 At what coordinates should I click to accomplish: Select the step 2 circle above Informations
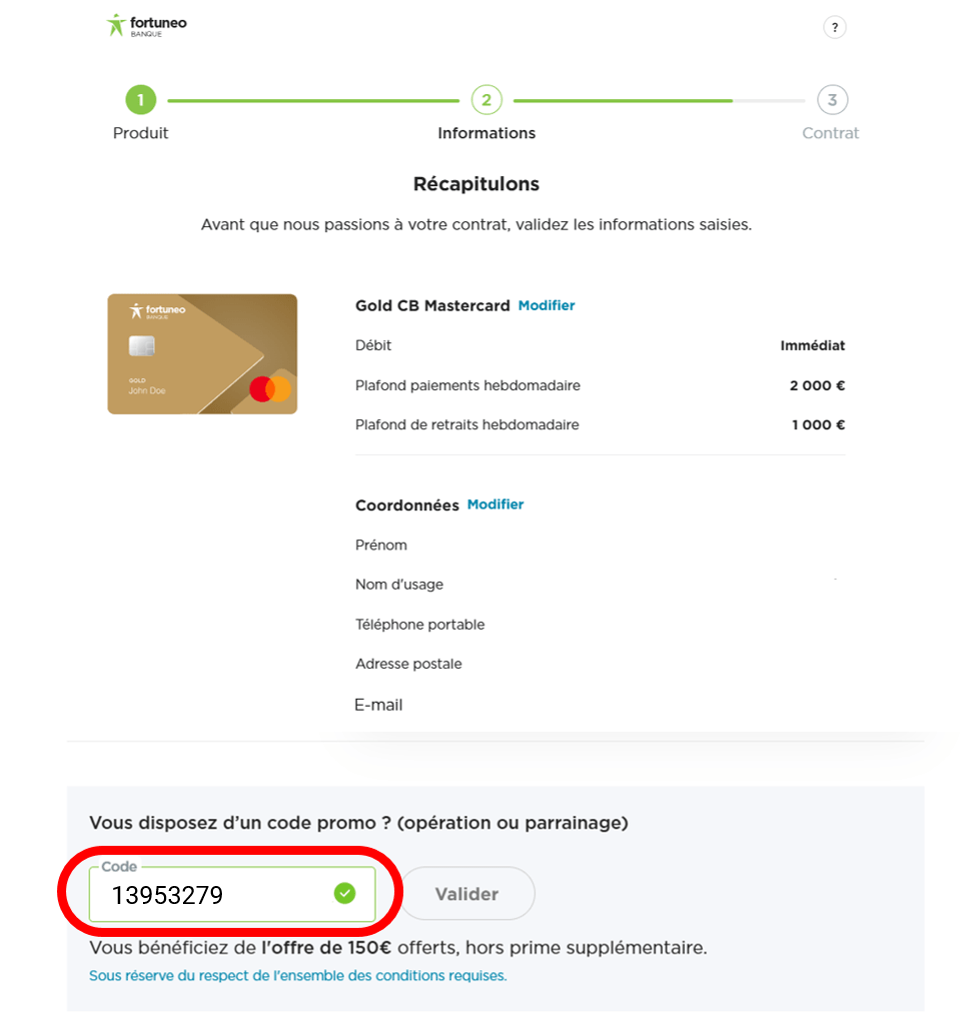[x=486, y=100]
